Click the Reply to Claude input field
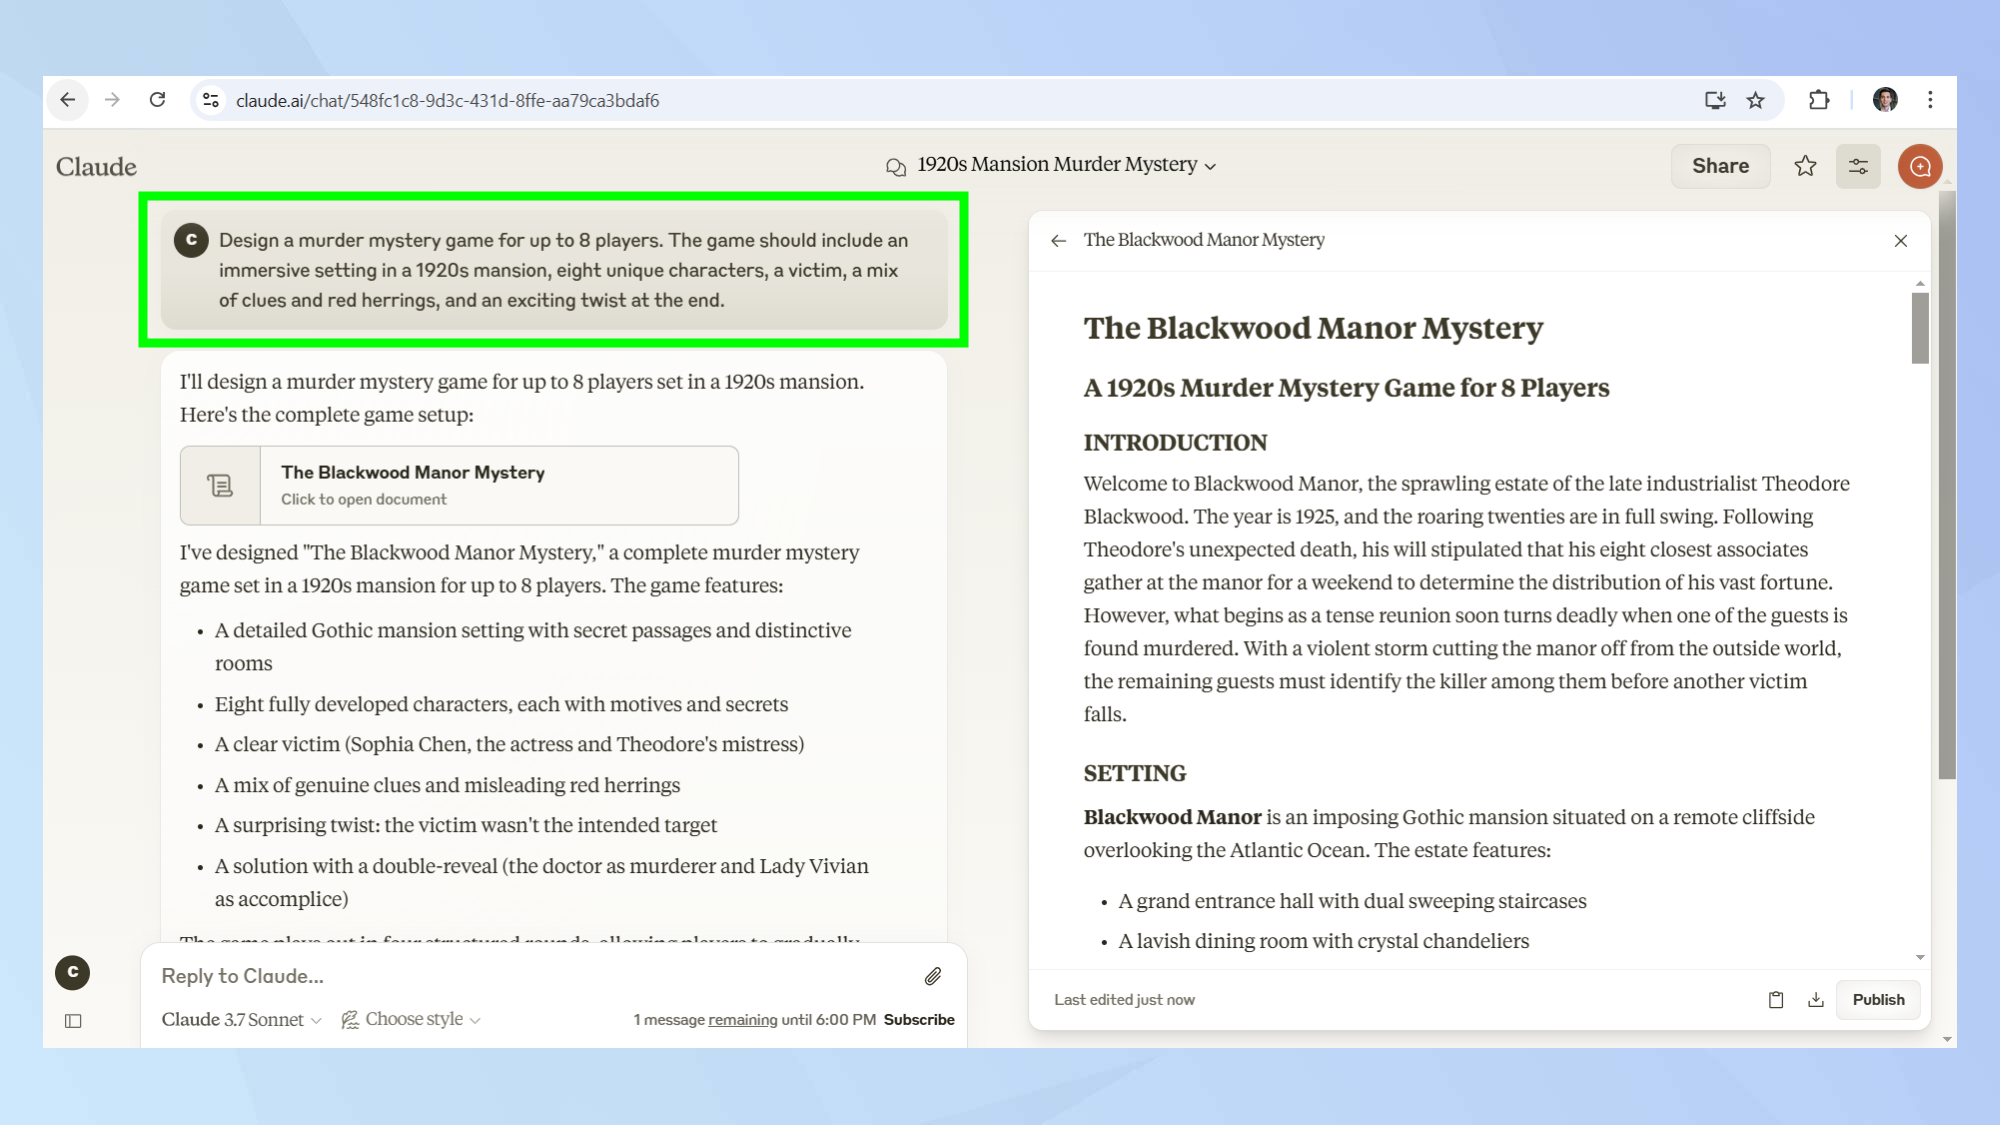Screen dimensions: 2000x1125 [x=530, y=976]
